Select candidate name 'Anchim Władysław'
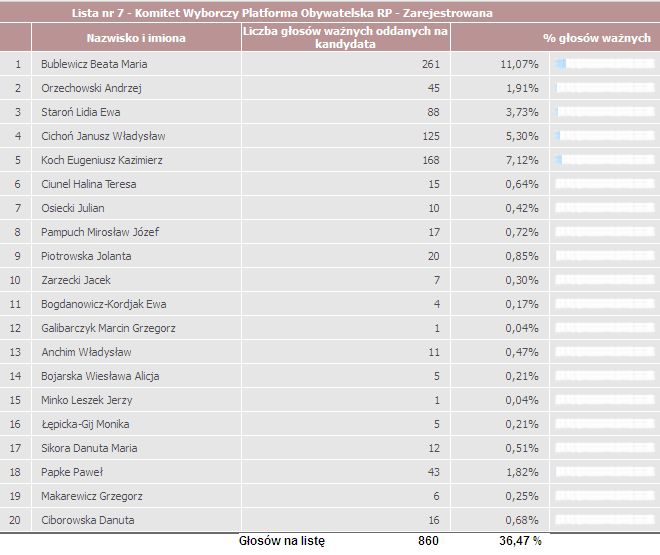Image resolution: width=660 pixels, height=555 pixels. point(86,352)
